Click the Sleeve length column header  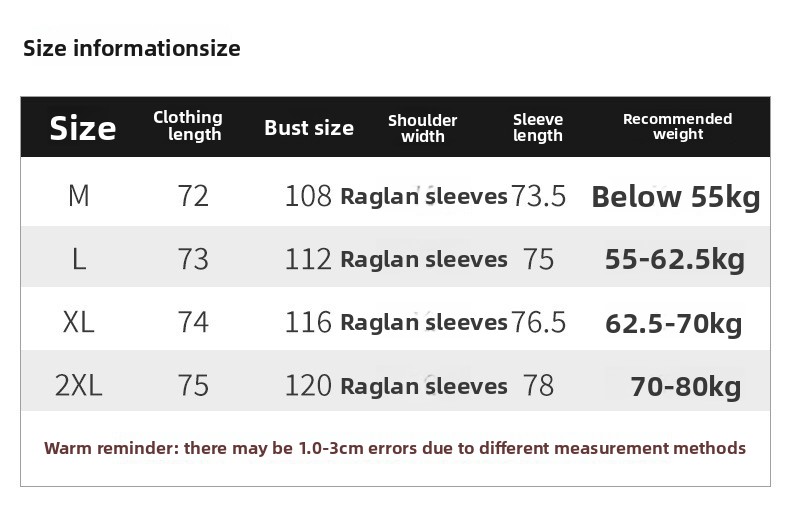538,127
